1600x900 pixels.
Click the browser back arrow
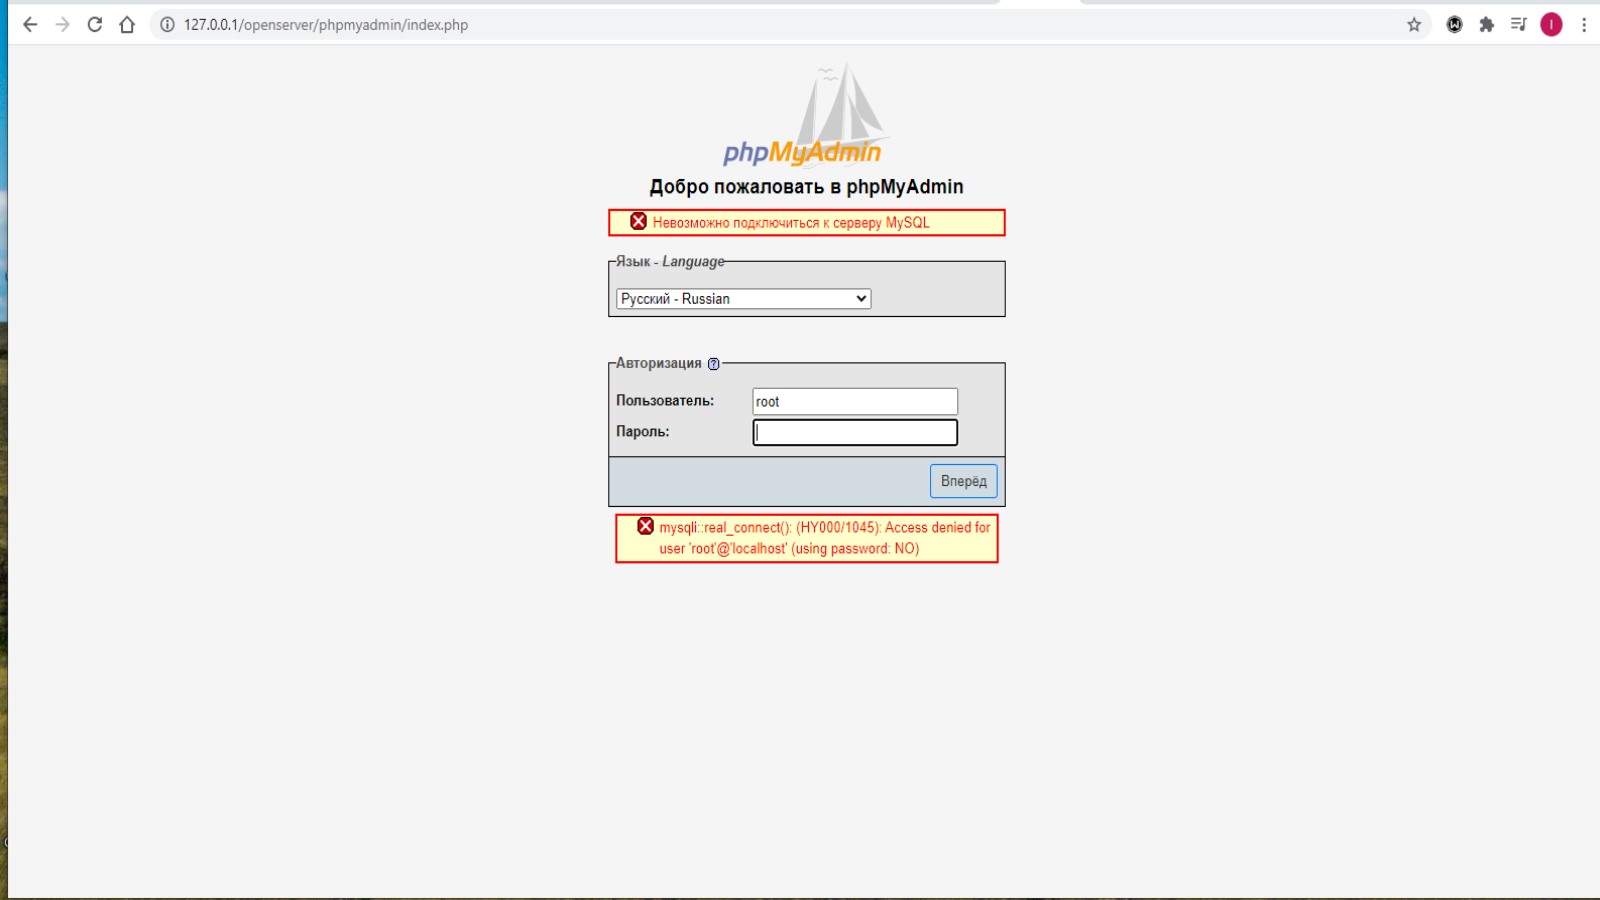(x=30, y=25)
